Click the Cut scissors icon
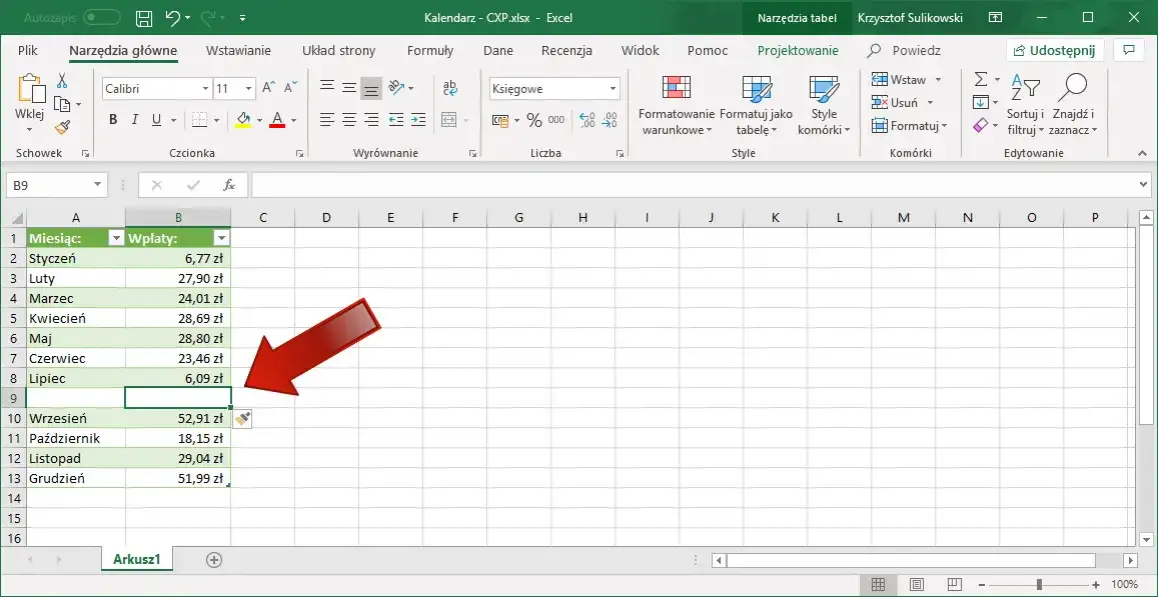 (62, 81)
